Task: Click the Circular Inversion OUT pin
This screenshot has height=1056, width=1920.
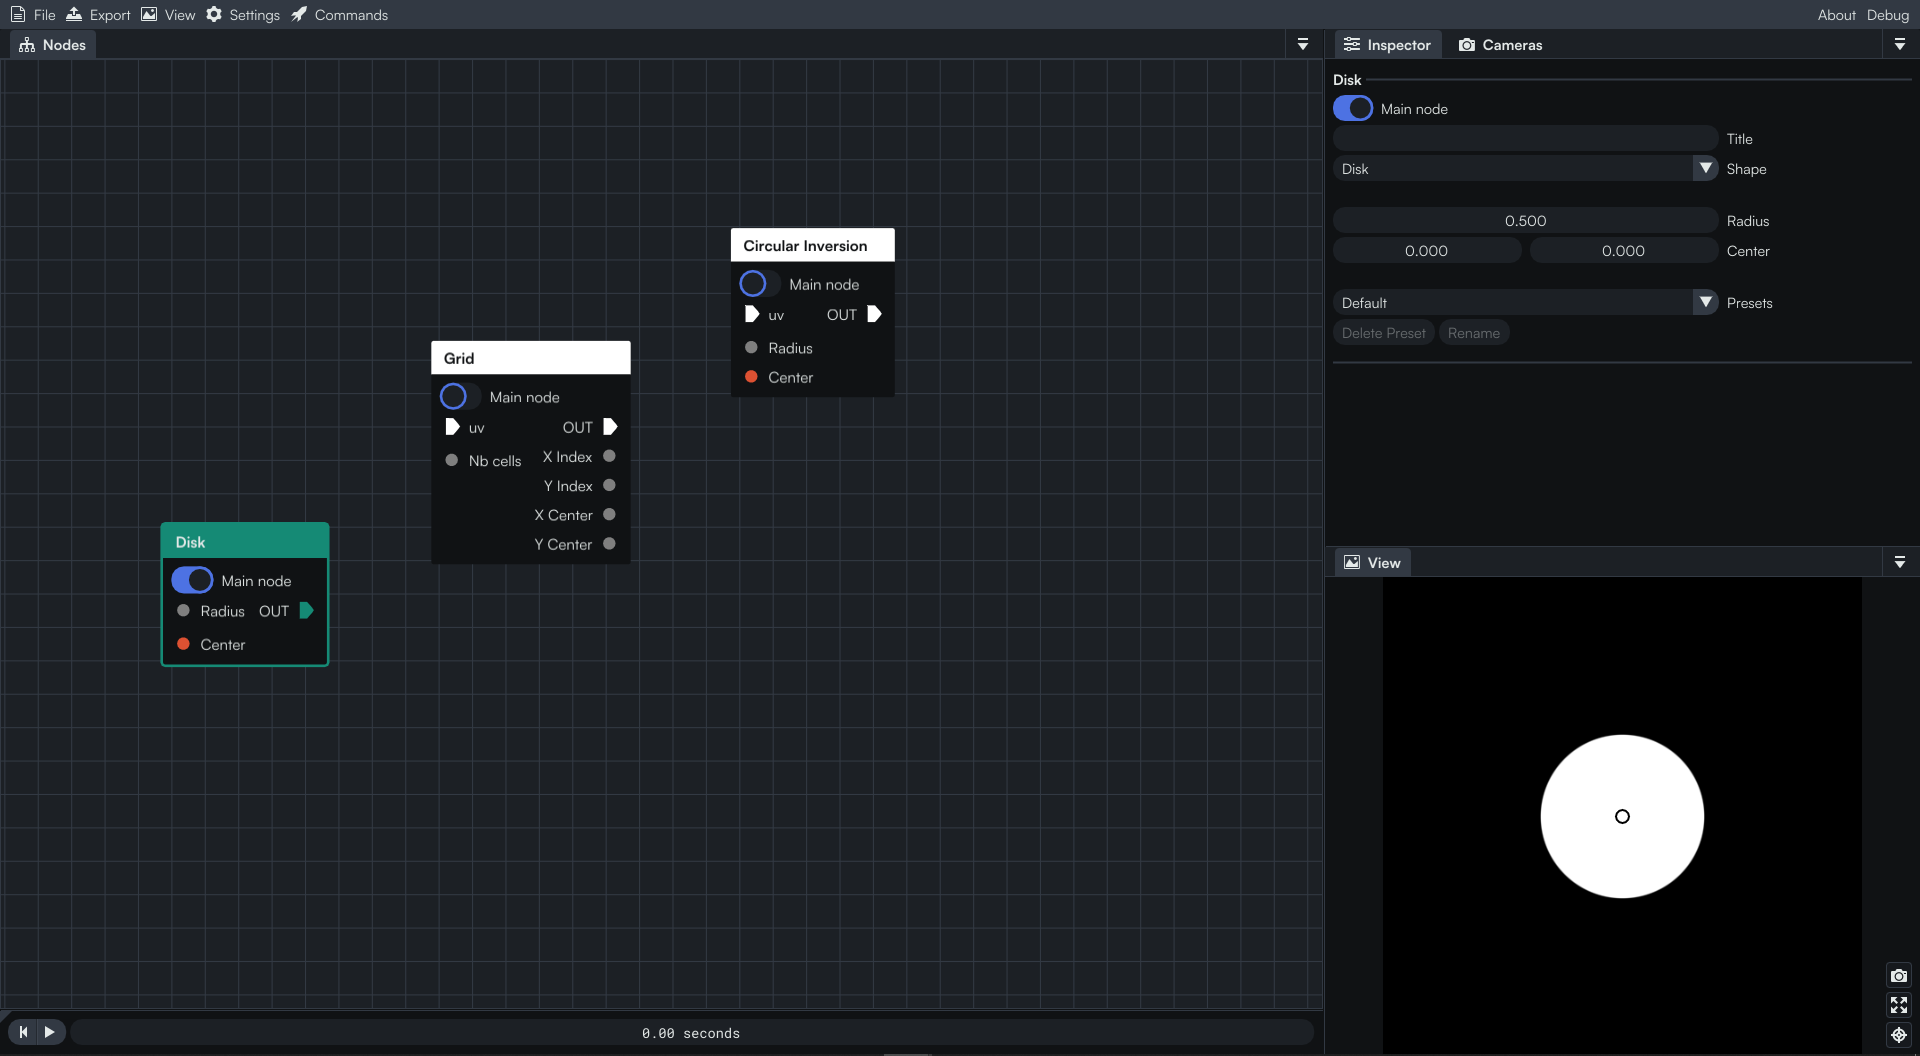Action: pyautogui.click(x=874, y=314)
